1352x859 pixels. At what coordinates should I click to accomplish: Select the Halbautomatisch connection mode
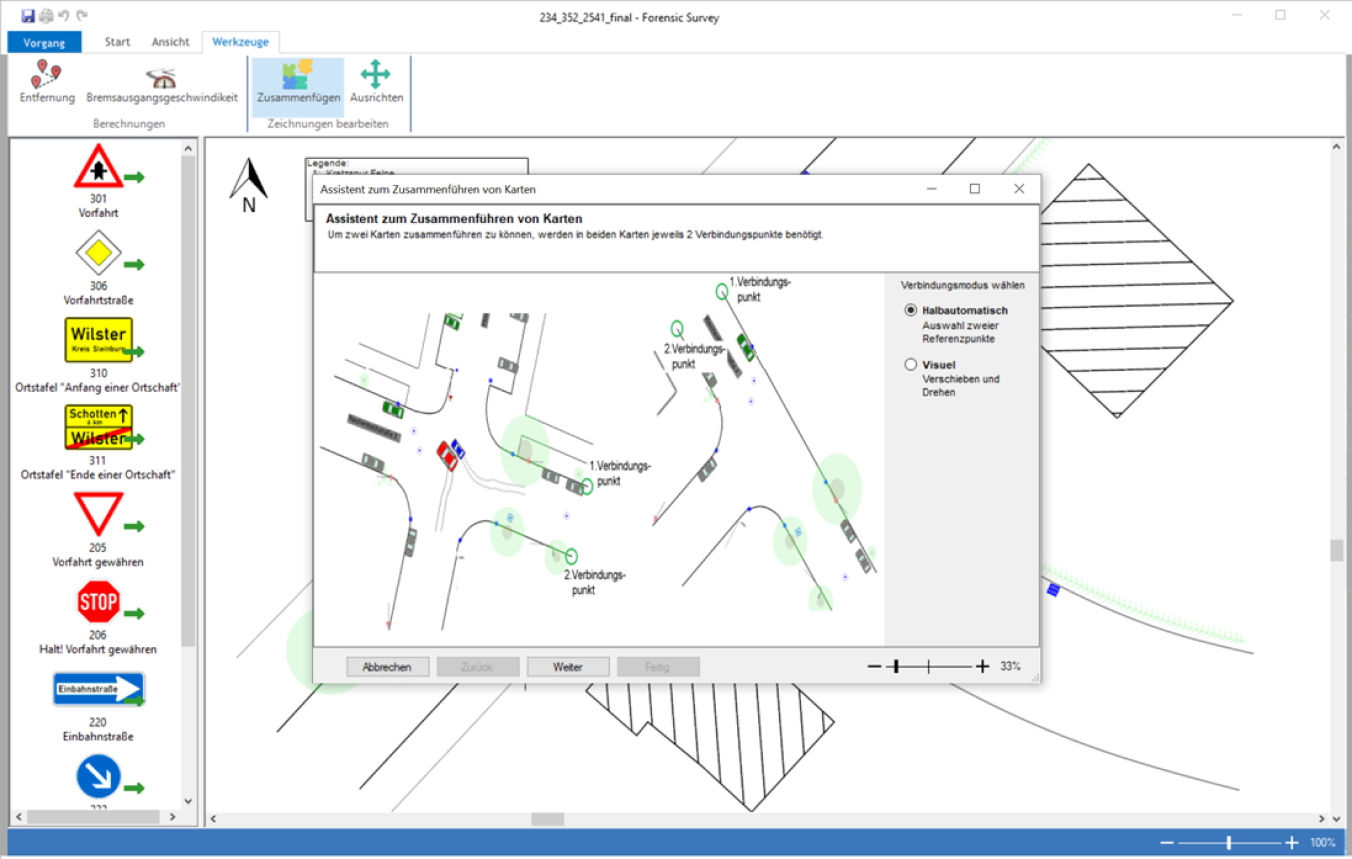(x=910, y=311)
